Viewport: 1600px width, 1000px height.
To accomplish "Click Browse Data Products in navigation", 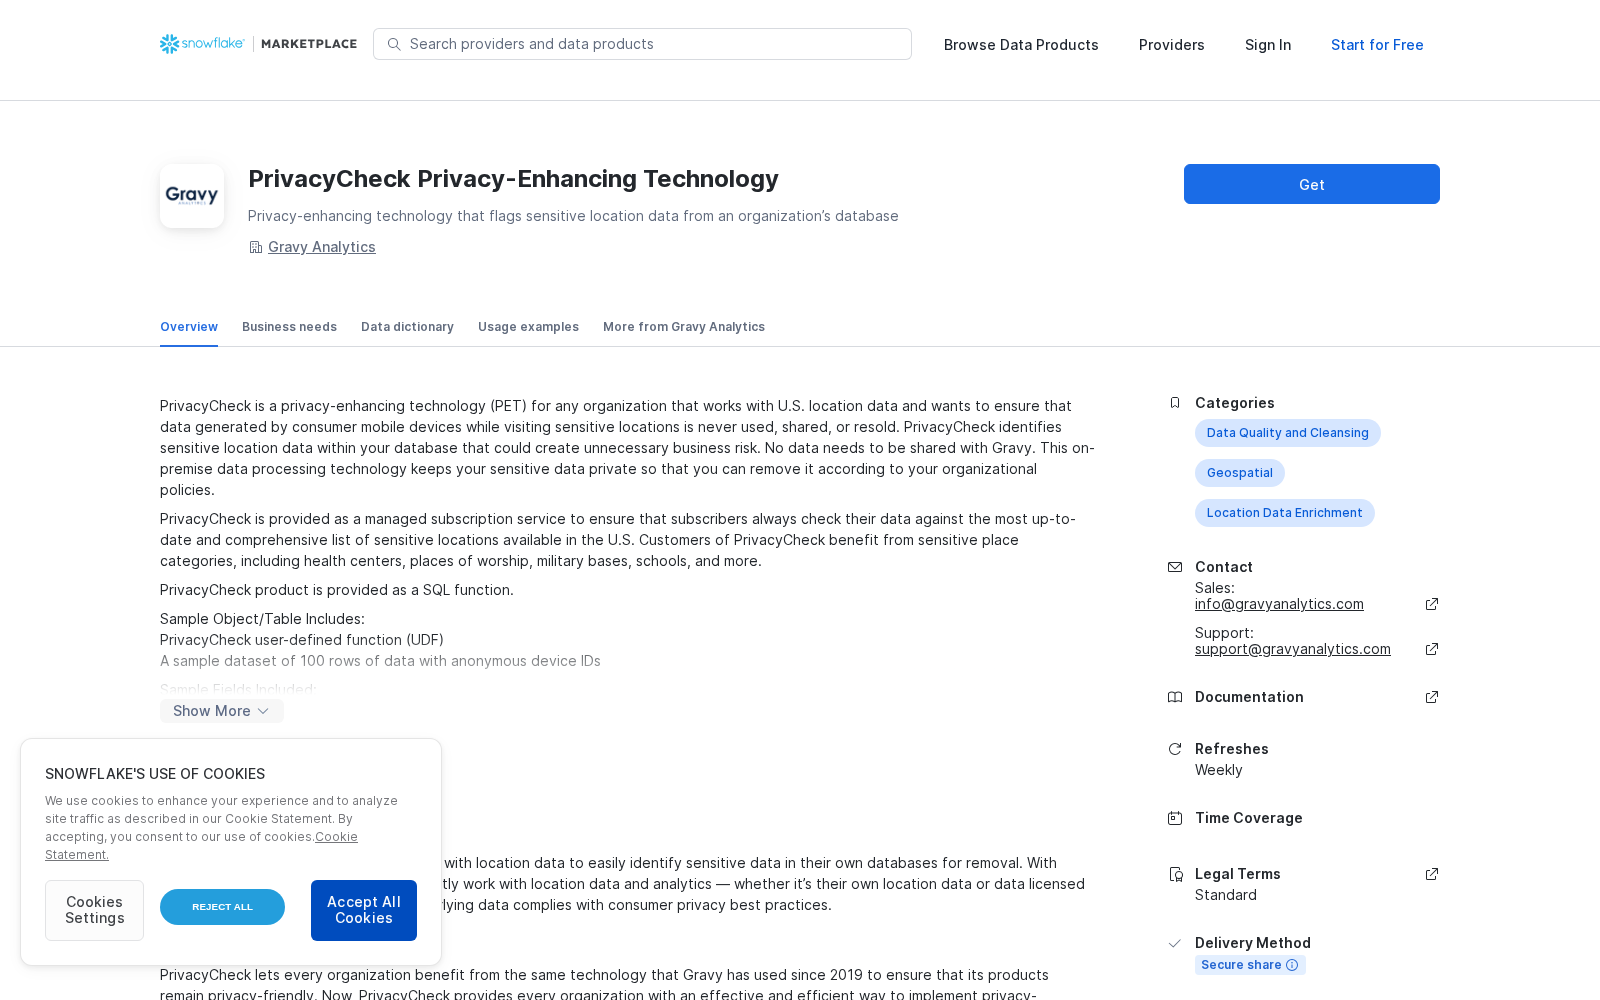I will click(1021, 45).
